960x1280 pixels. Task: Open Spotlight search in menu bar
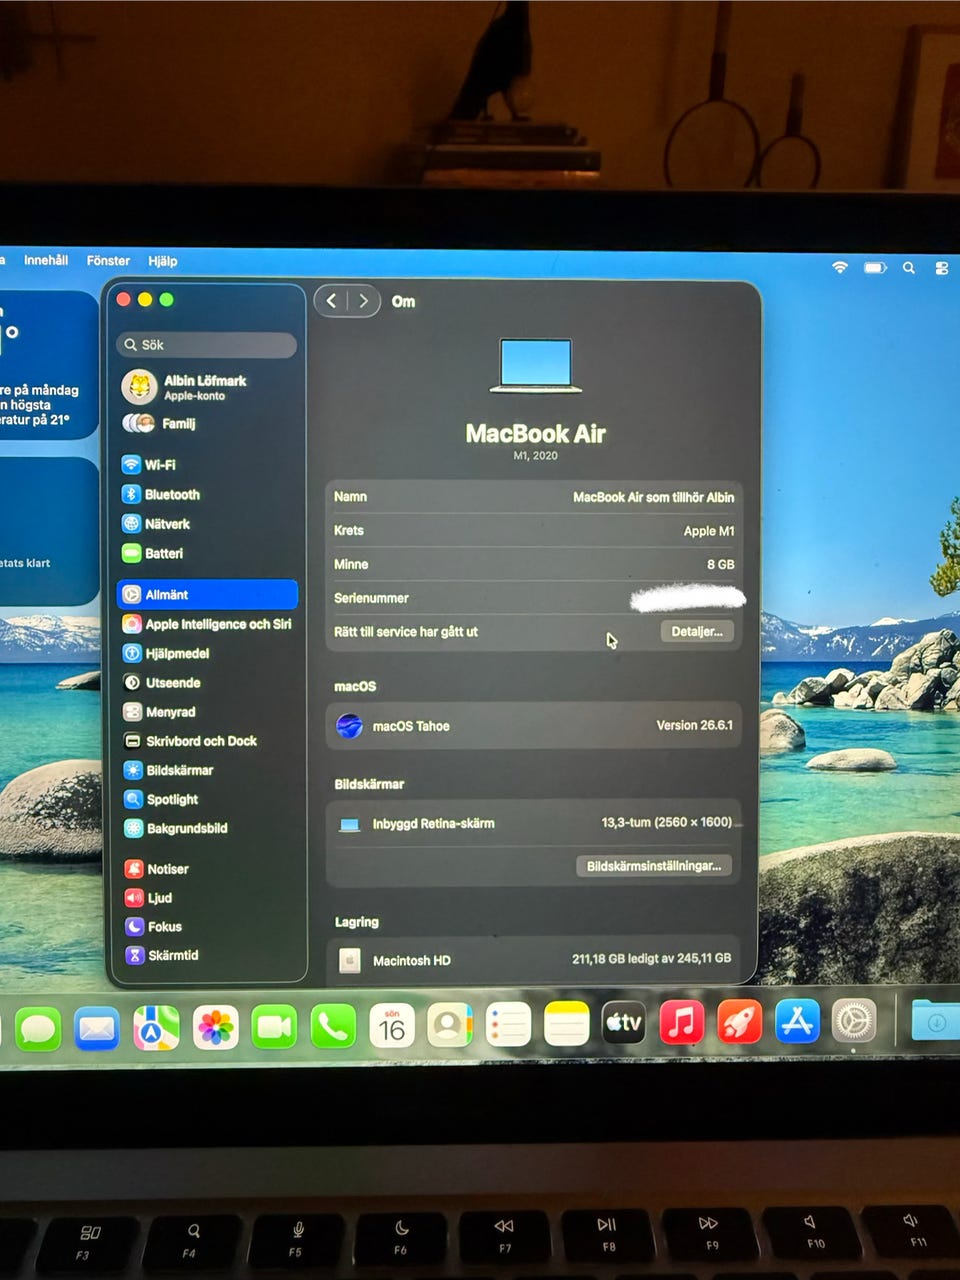click(909, 268)
